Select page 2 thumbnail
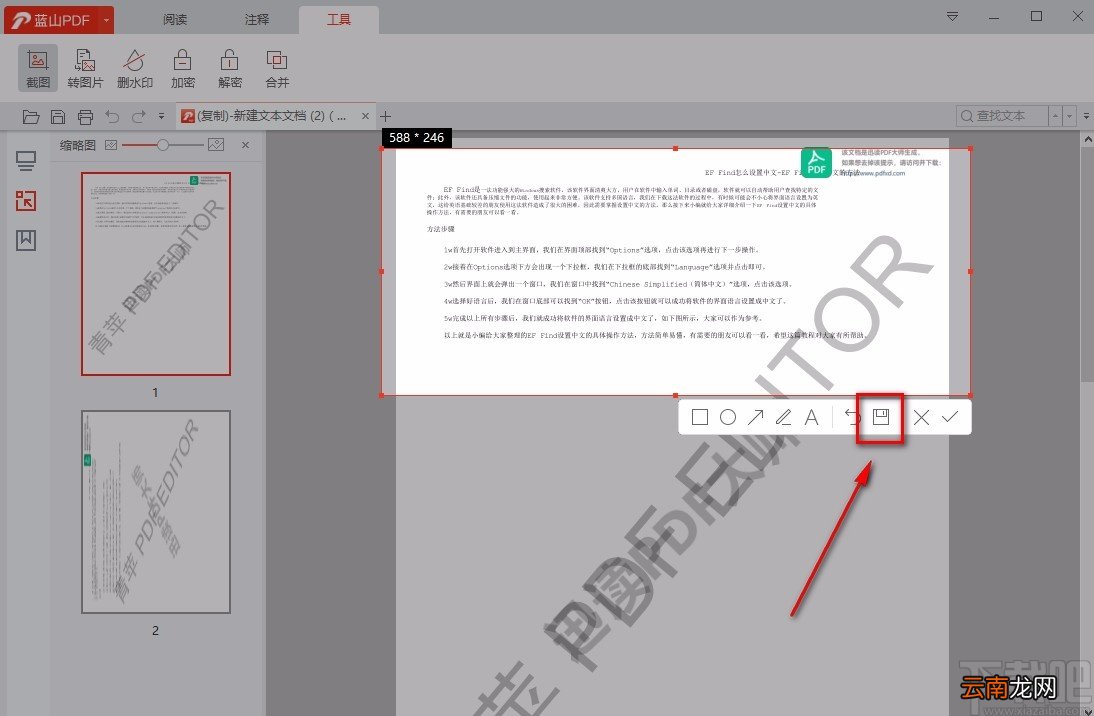The image size is (1094, 716). [x=156, y=512]
